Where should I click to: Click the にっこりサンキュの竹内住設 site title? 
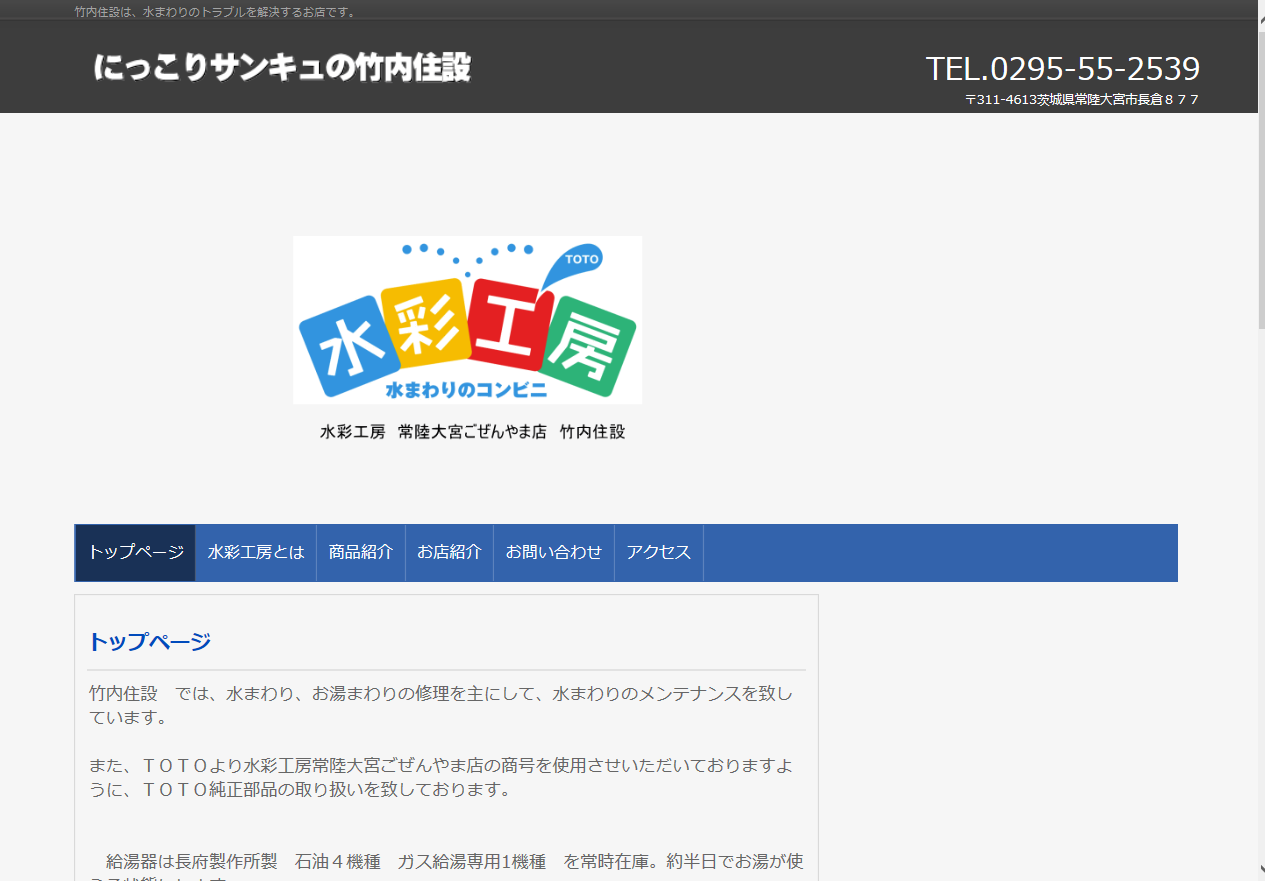point(282,67)
